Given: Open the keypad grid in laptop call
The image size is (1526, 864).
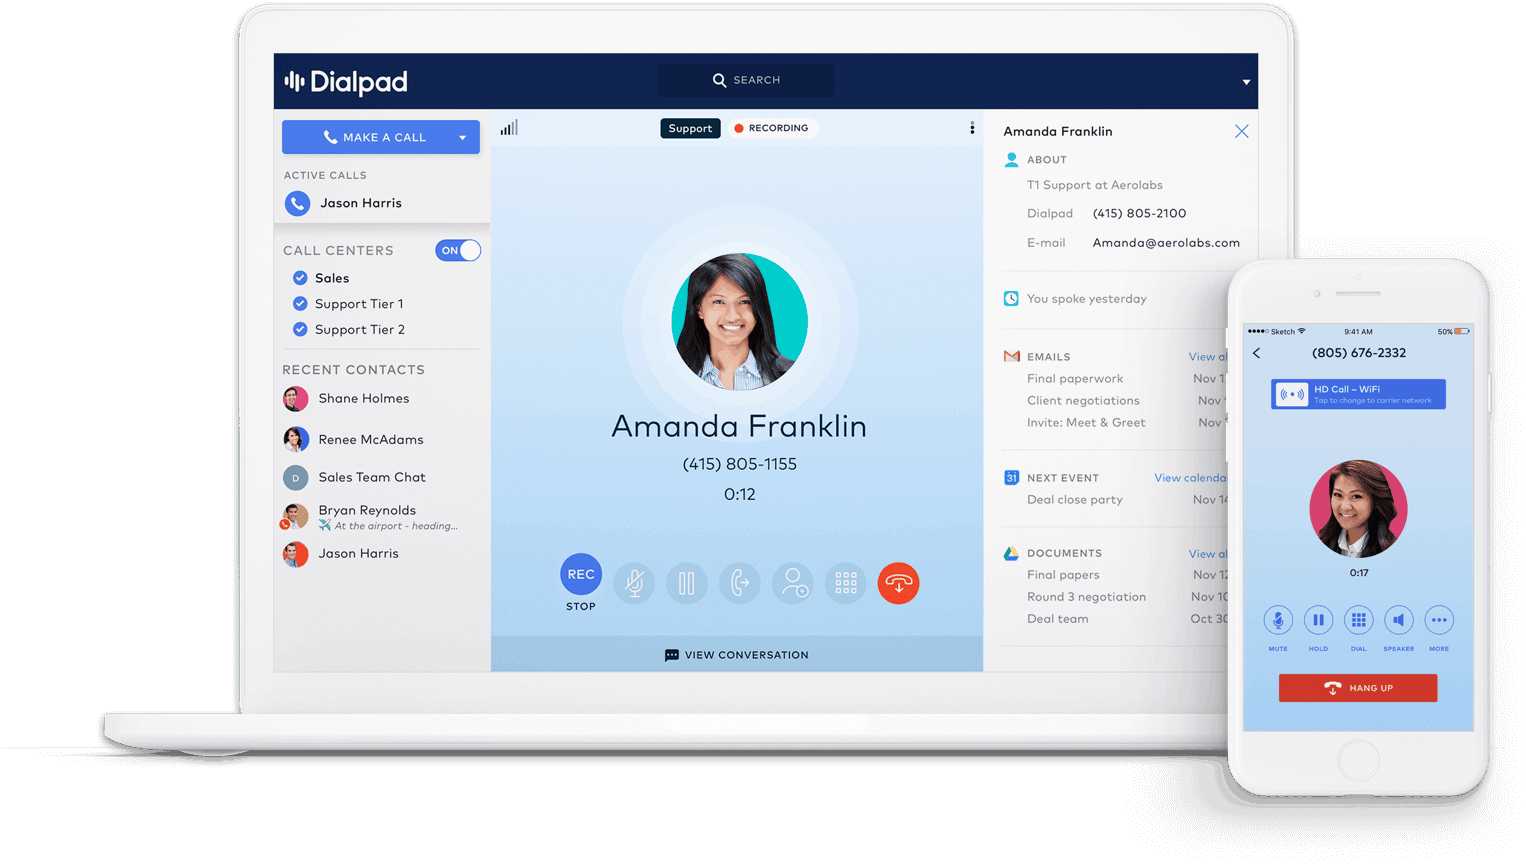Looking at the screenshot, I should 846,583.
